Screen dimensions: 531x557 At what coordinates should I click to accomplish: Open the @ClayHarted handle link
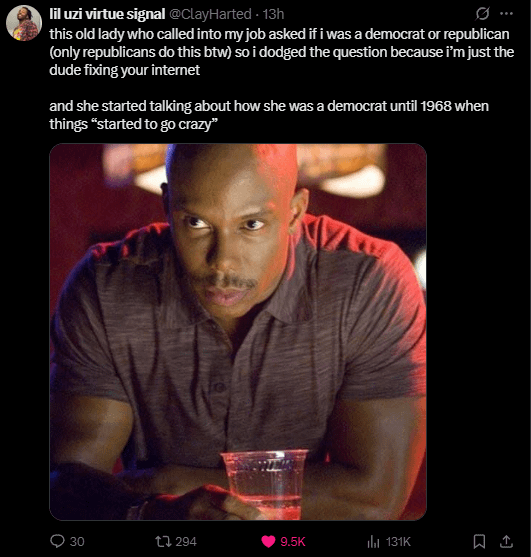[210, 14]
